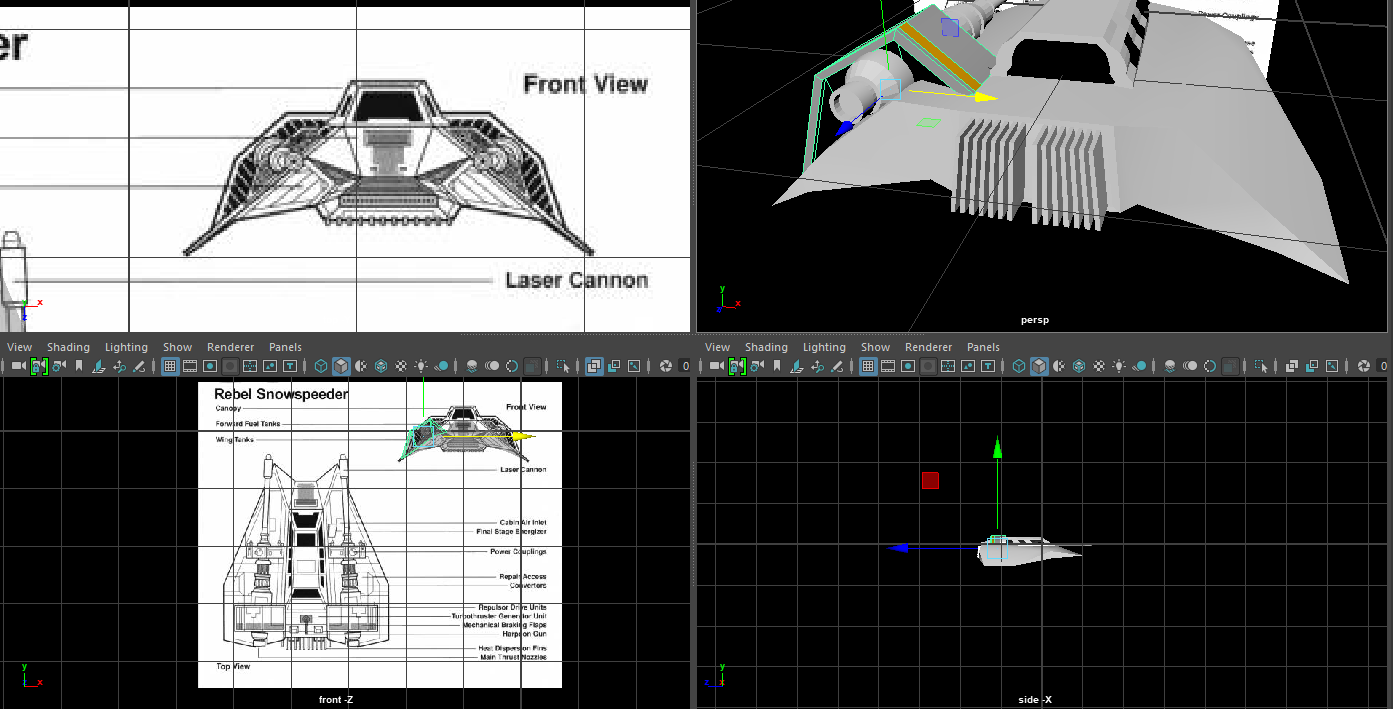1393x709 pixels.
Task: Click the 'persp' camera label
Action: [x=1035, y=320]
